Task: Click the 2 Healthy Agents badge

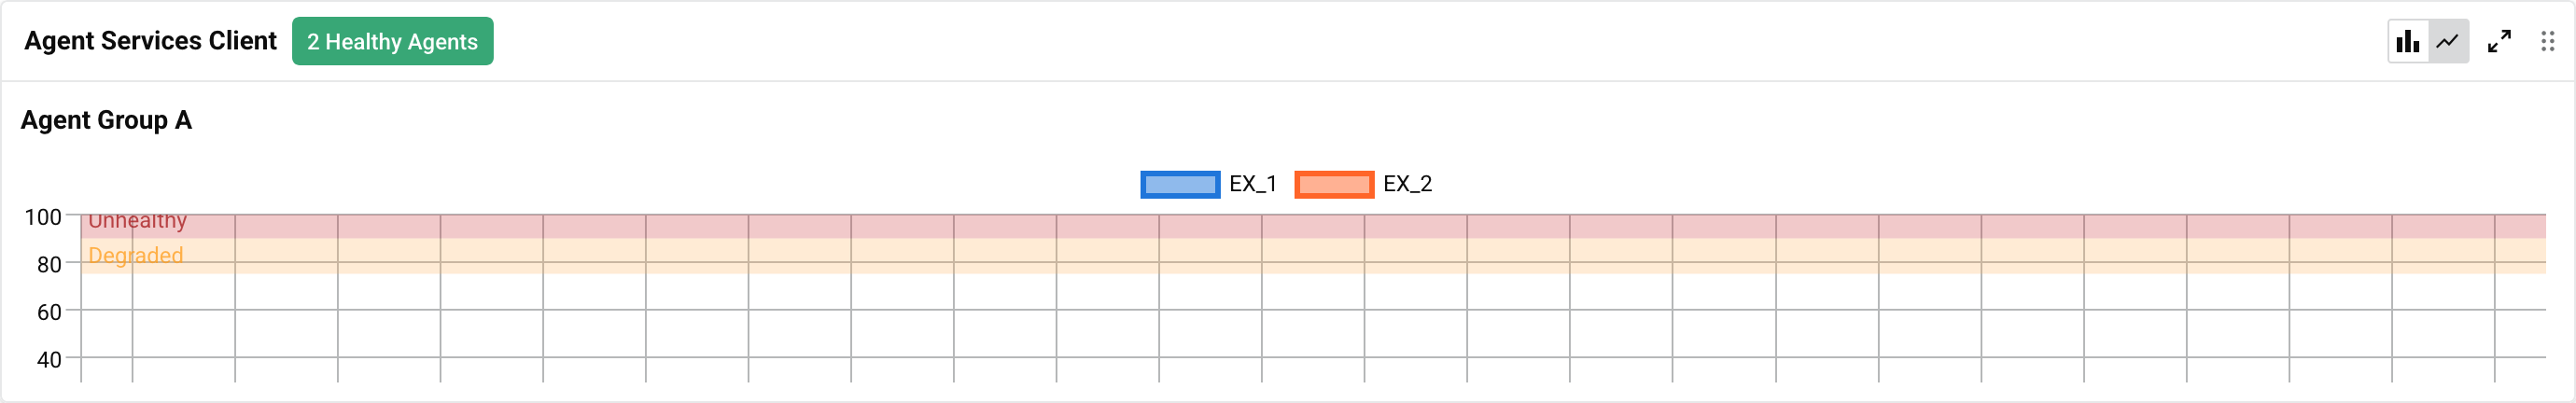Action: (x=392, y=41)
